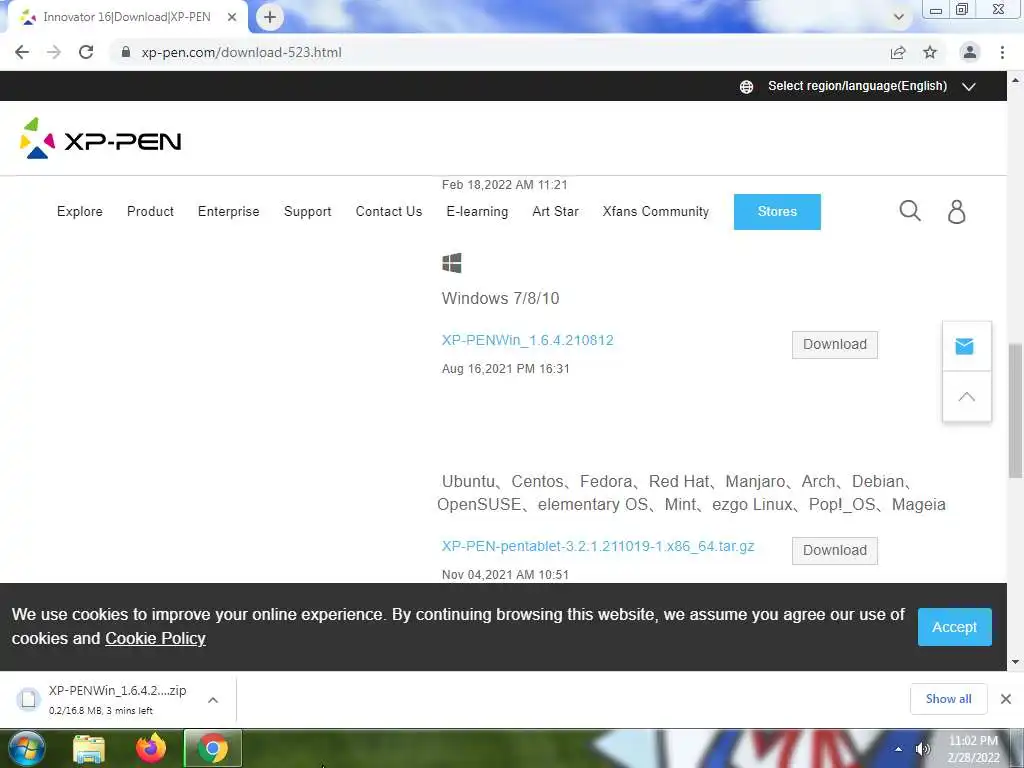Open the E-learning menu

[477, 212]
